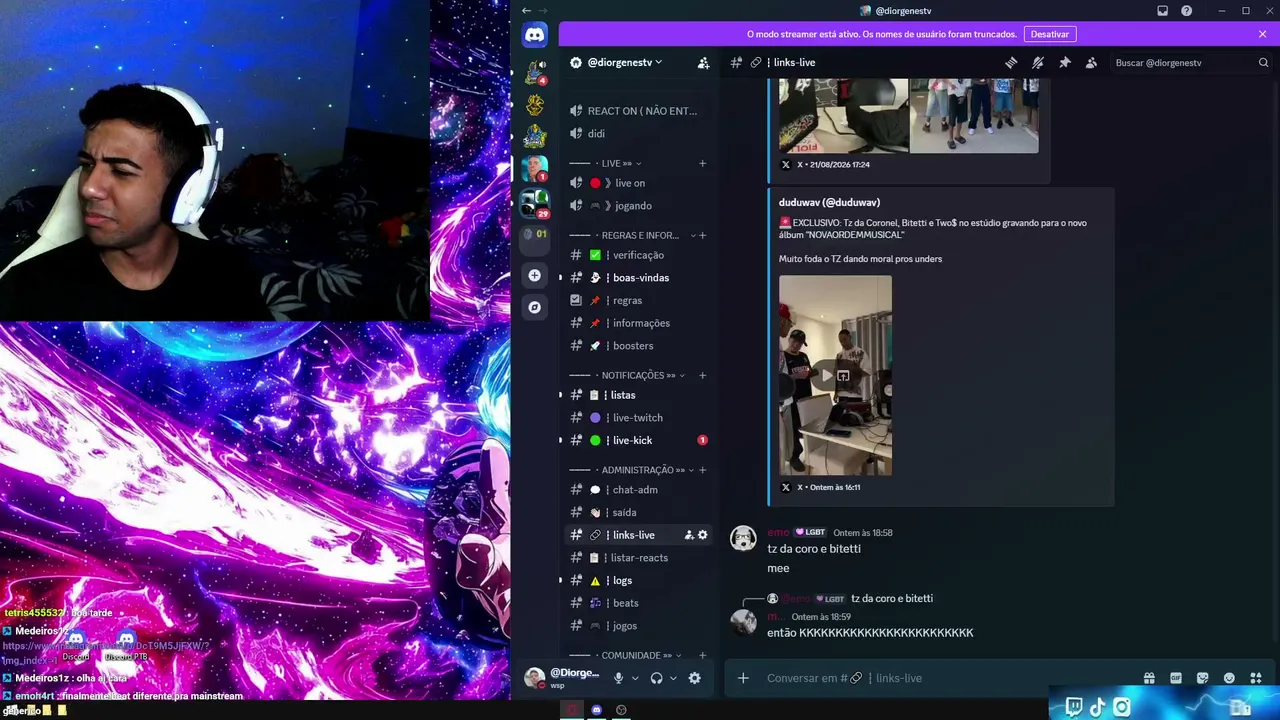
Task: Join REACT ON voice channel
Action: click(638, 111)
